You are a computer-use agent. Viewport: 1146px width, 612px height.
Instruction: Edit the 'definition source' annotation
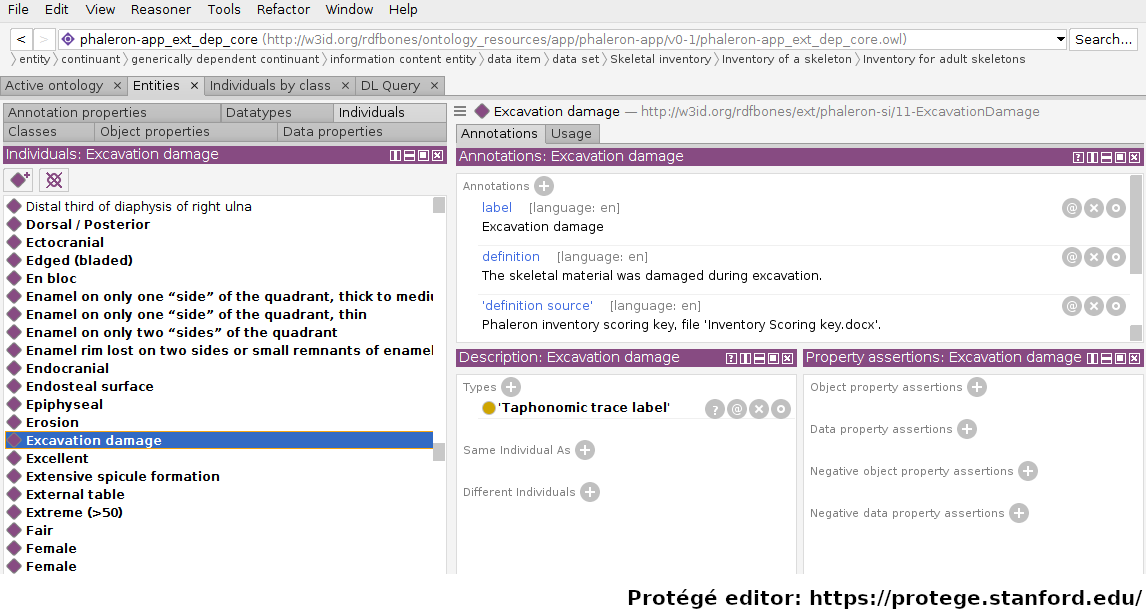point(1115,306)
